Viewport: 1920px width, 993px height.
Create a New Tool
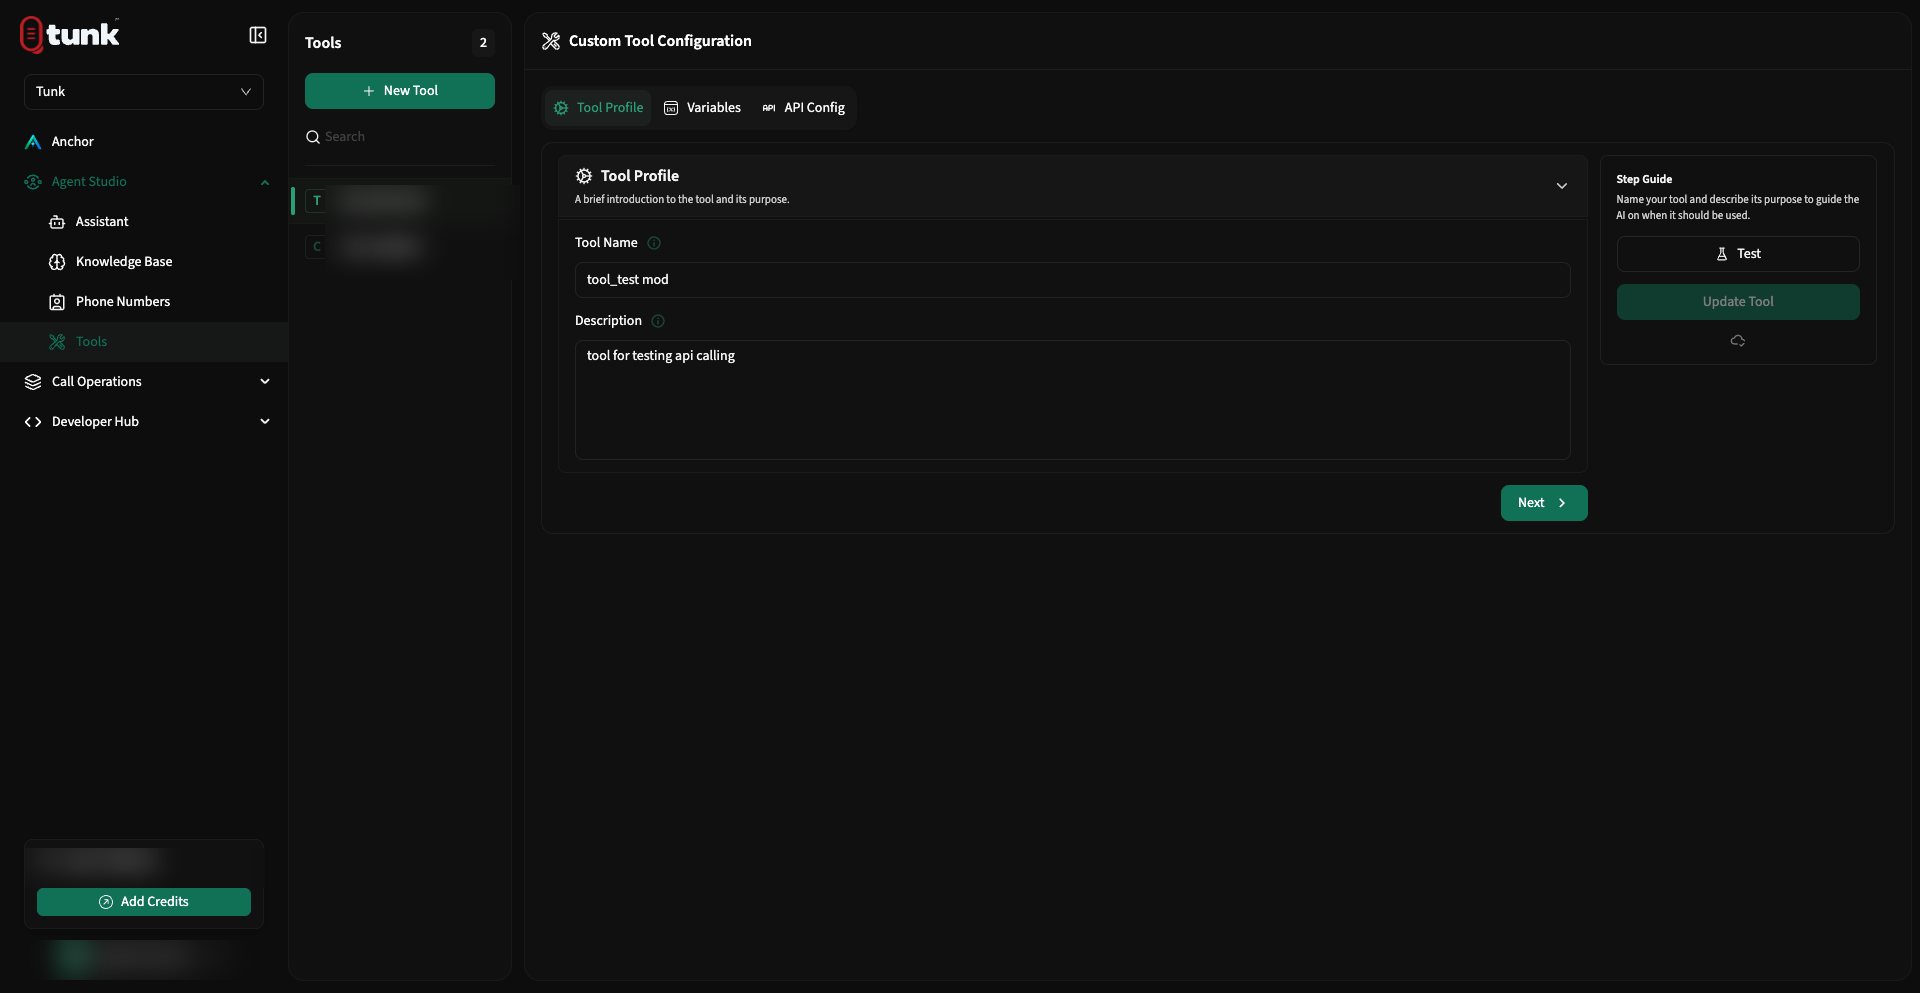(400, 91)
